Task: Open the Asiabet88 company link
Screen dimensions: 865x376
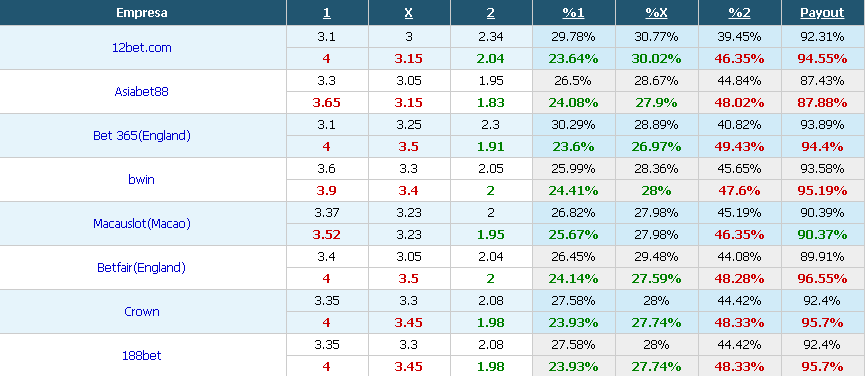Action: point(142,92)
